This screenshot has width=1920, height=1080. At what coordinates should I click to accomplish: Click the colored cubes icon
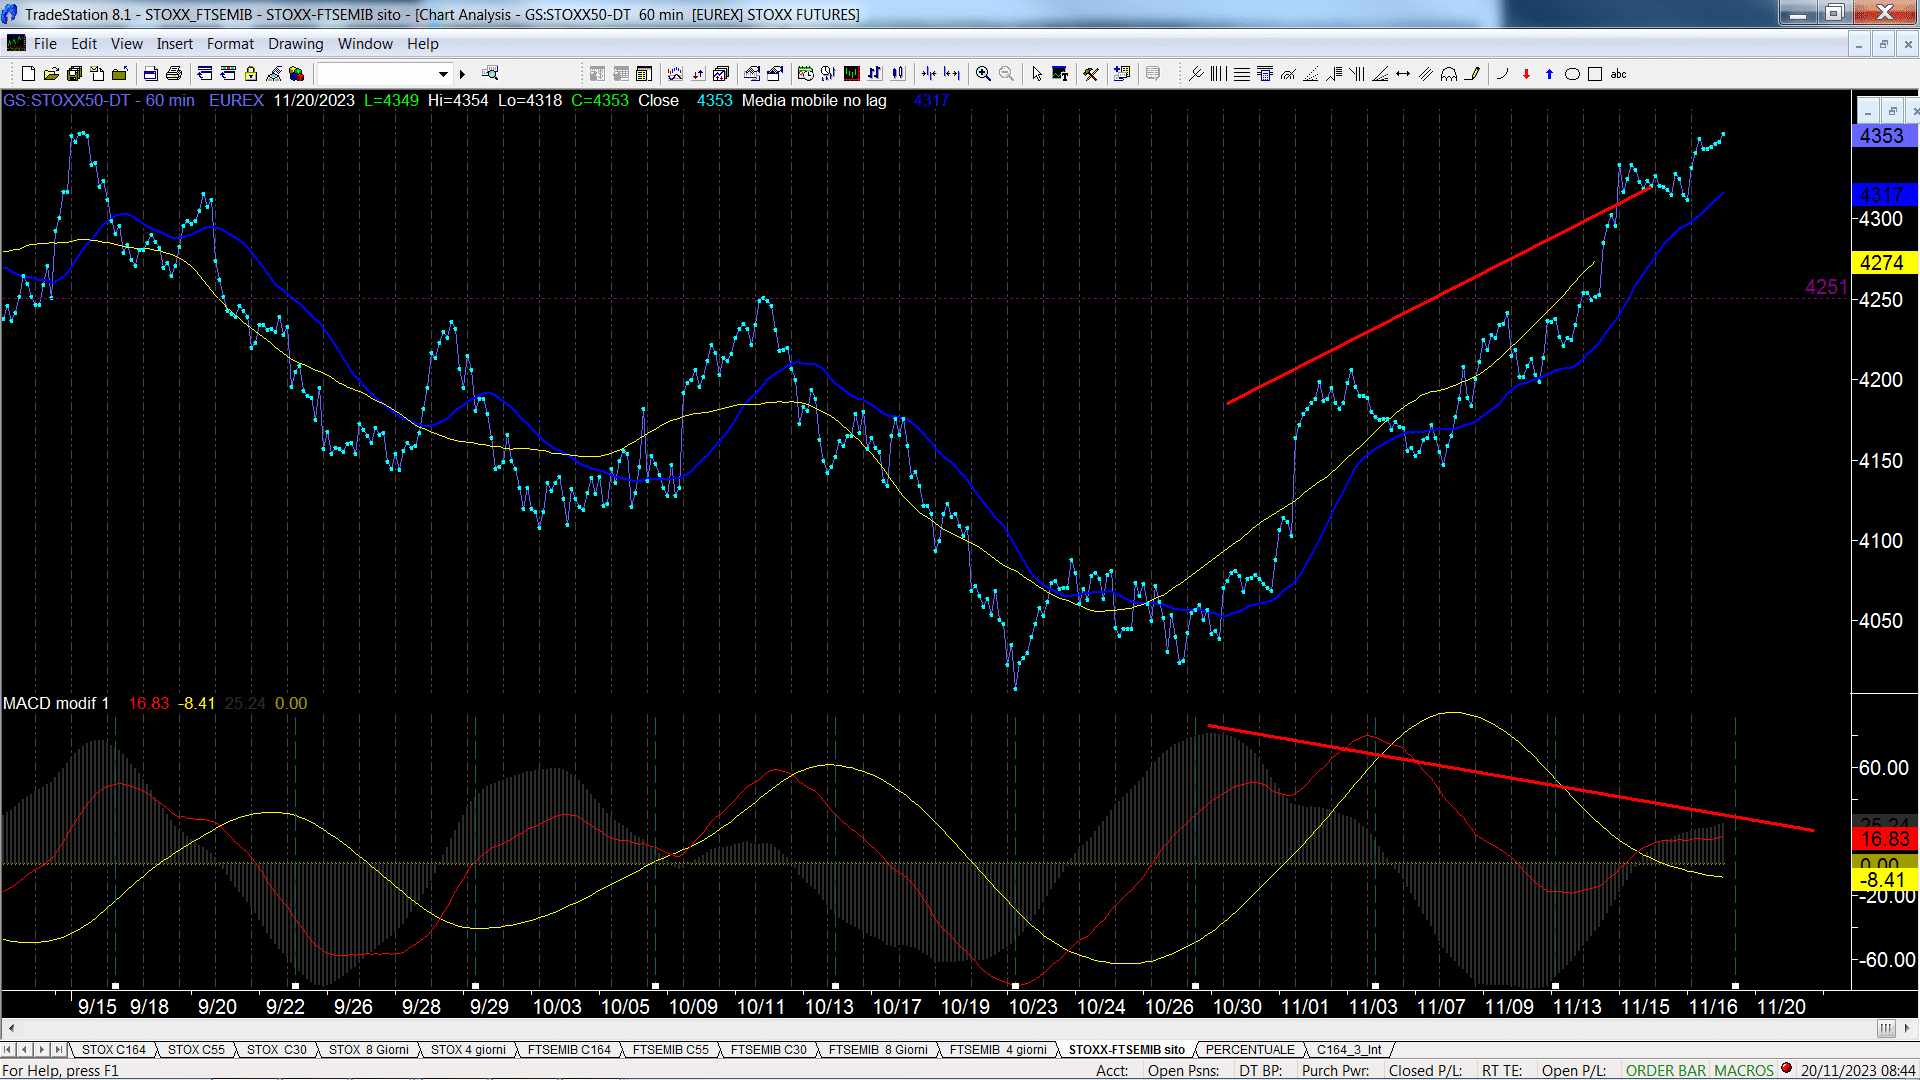pos(296,74)
